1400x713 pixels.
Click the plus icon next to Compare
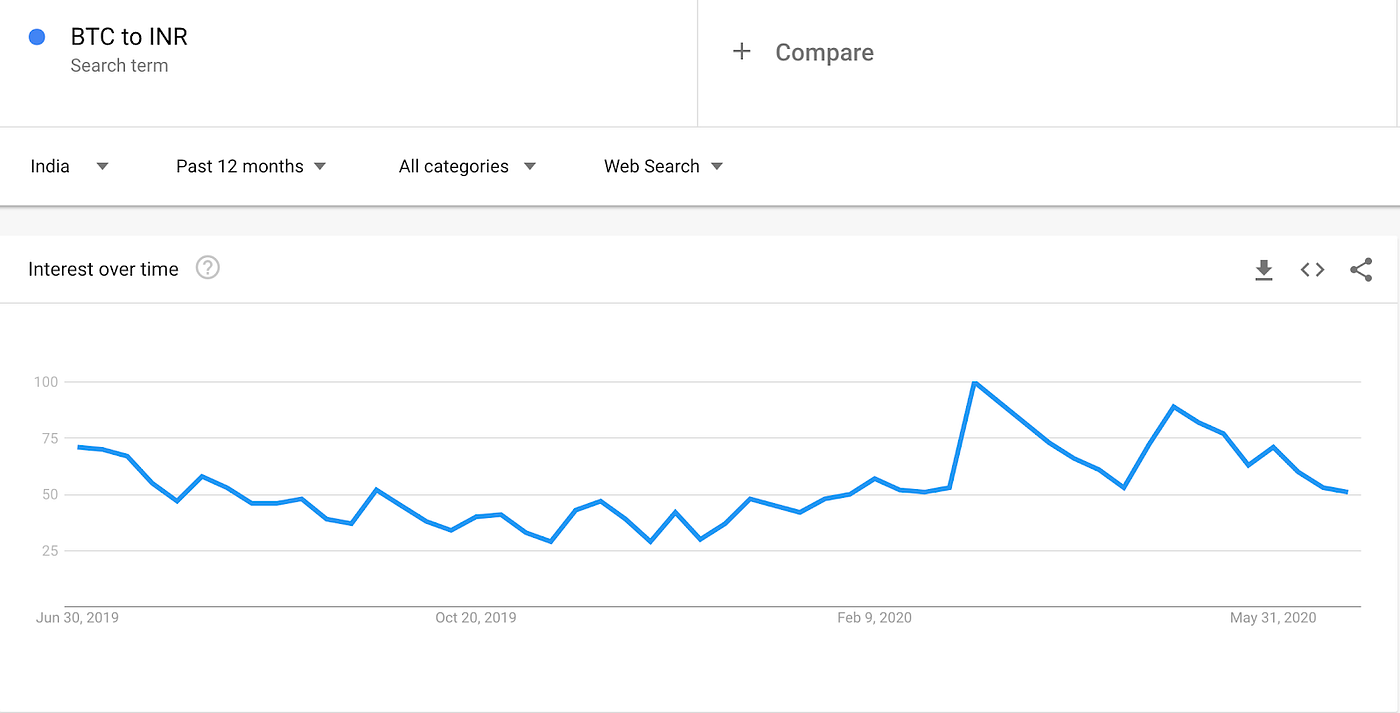click(x=741, y=51)
